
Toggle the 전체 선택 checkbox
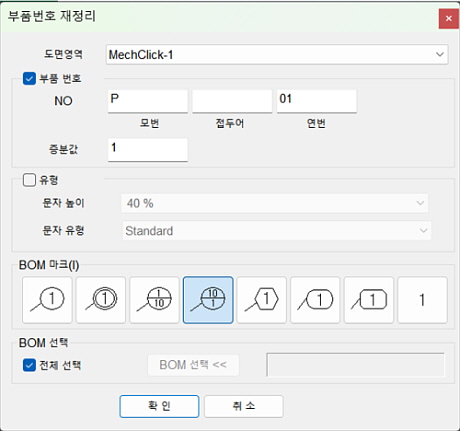[29, 365]
